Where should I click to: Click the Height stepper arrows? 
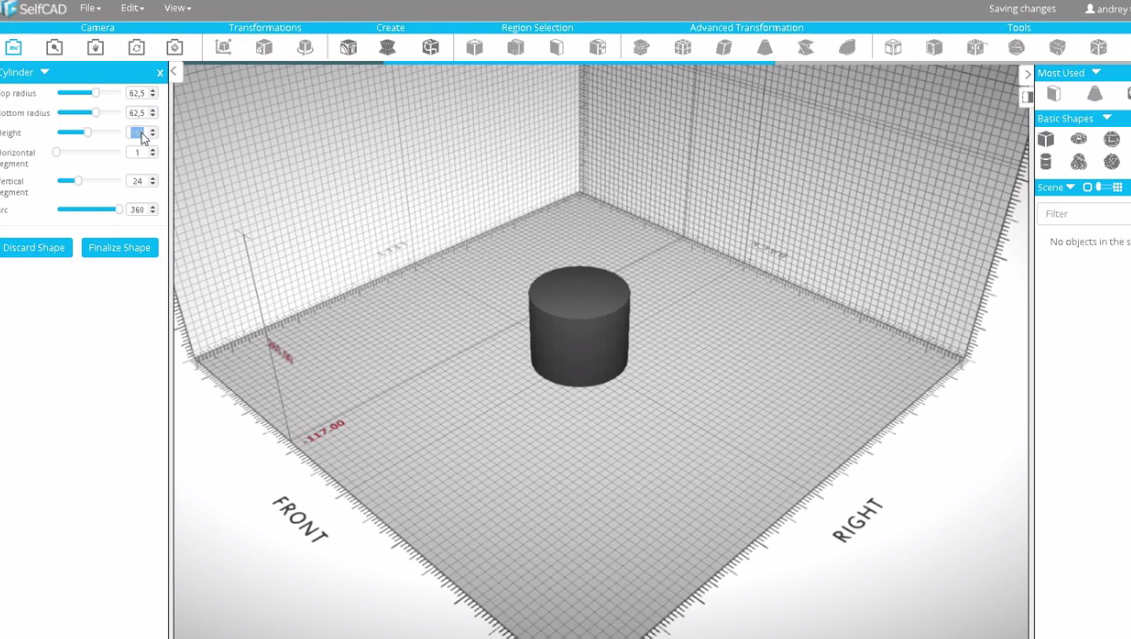(x=153, y=133)
